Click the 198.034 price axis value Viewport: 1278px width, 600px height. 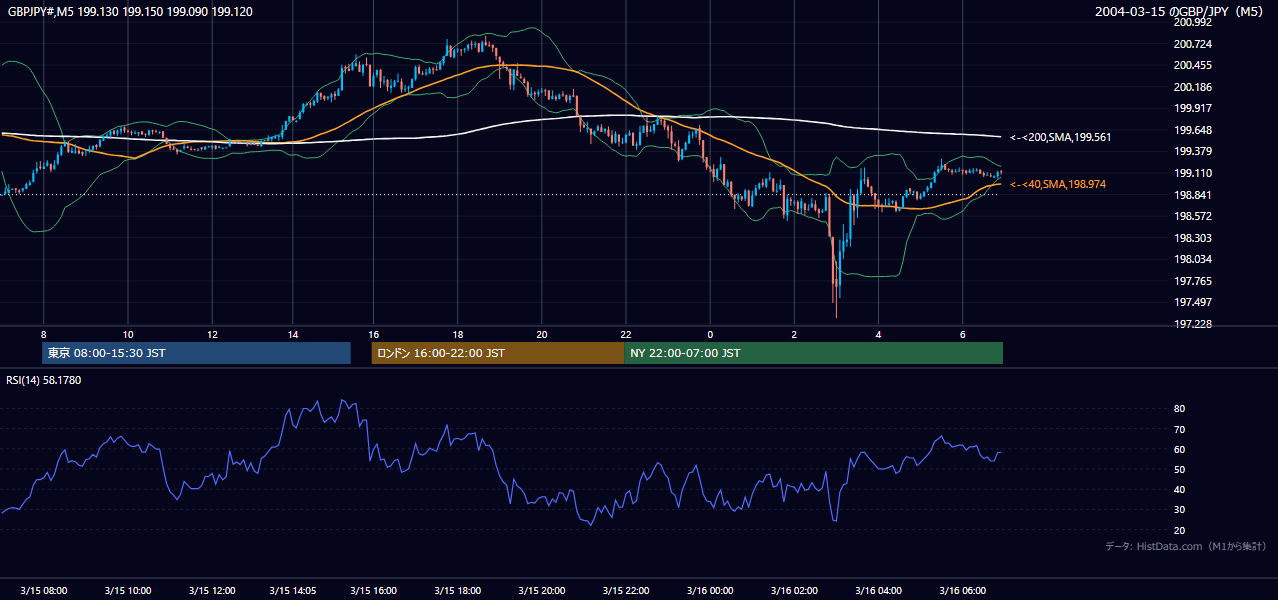click(1192, 259)
